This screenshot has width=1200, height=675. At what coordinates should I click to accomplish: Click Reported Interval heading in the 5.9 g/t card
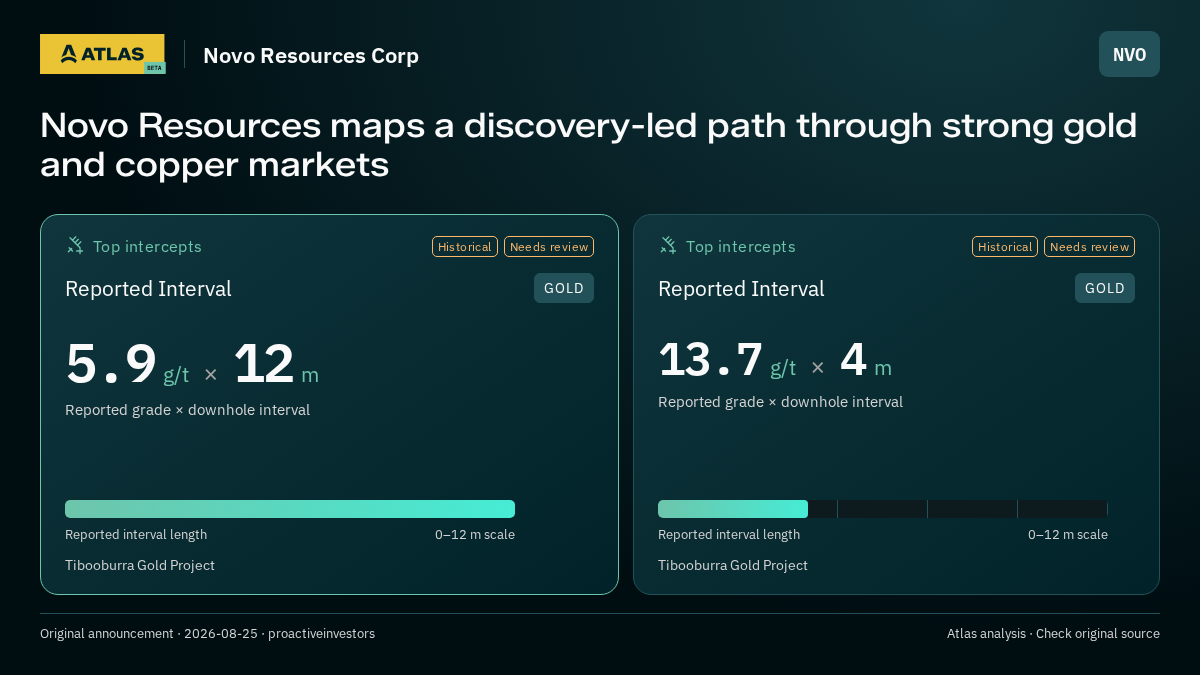pyautogui.click(x=148, y=289)
